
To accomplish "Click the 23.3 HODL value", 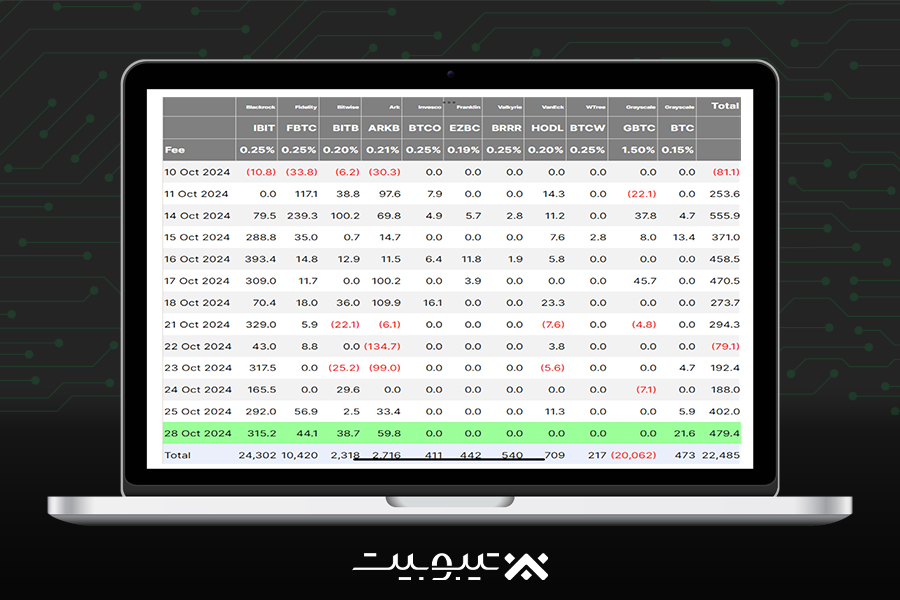I will [x=553, y=303].
